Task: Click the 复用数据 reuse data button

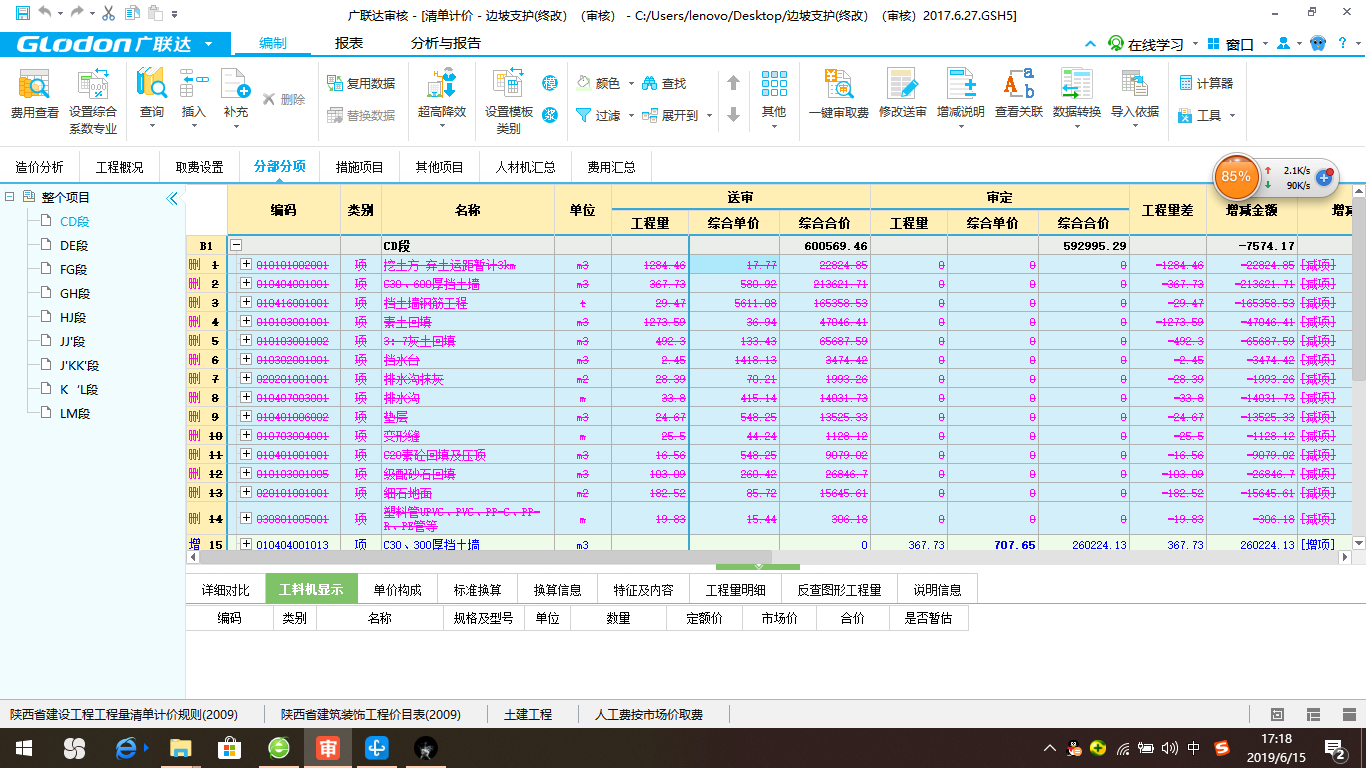Action: (361, 83)
